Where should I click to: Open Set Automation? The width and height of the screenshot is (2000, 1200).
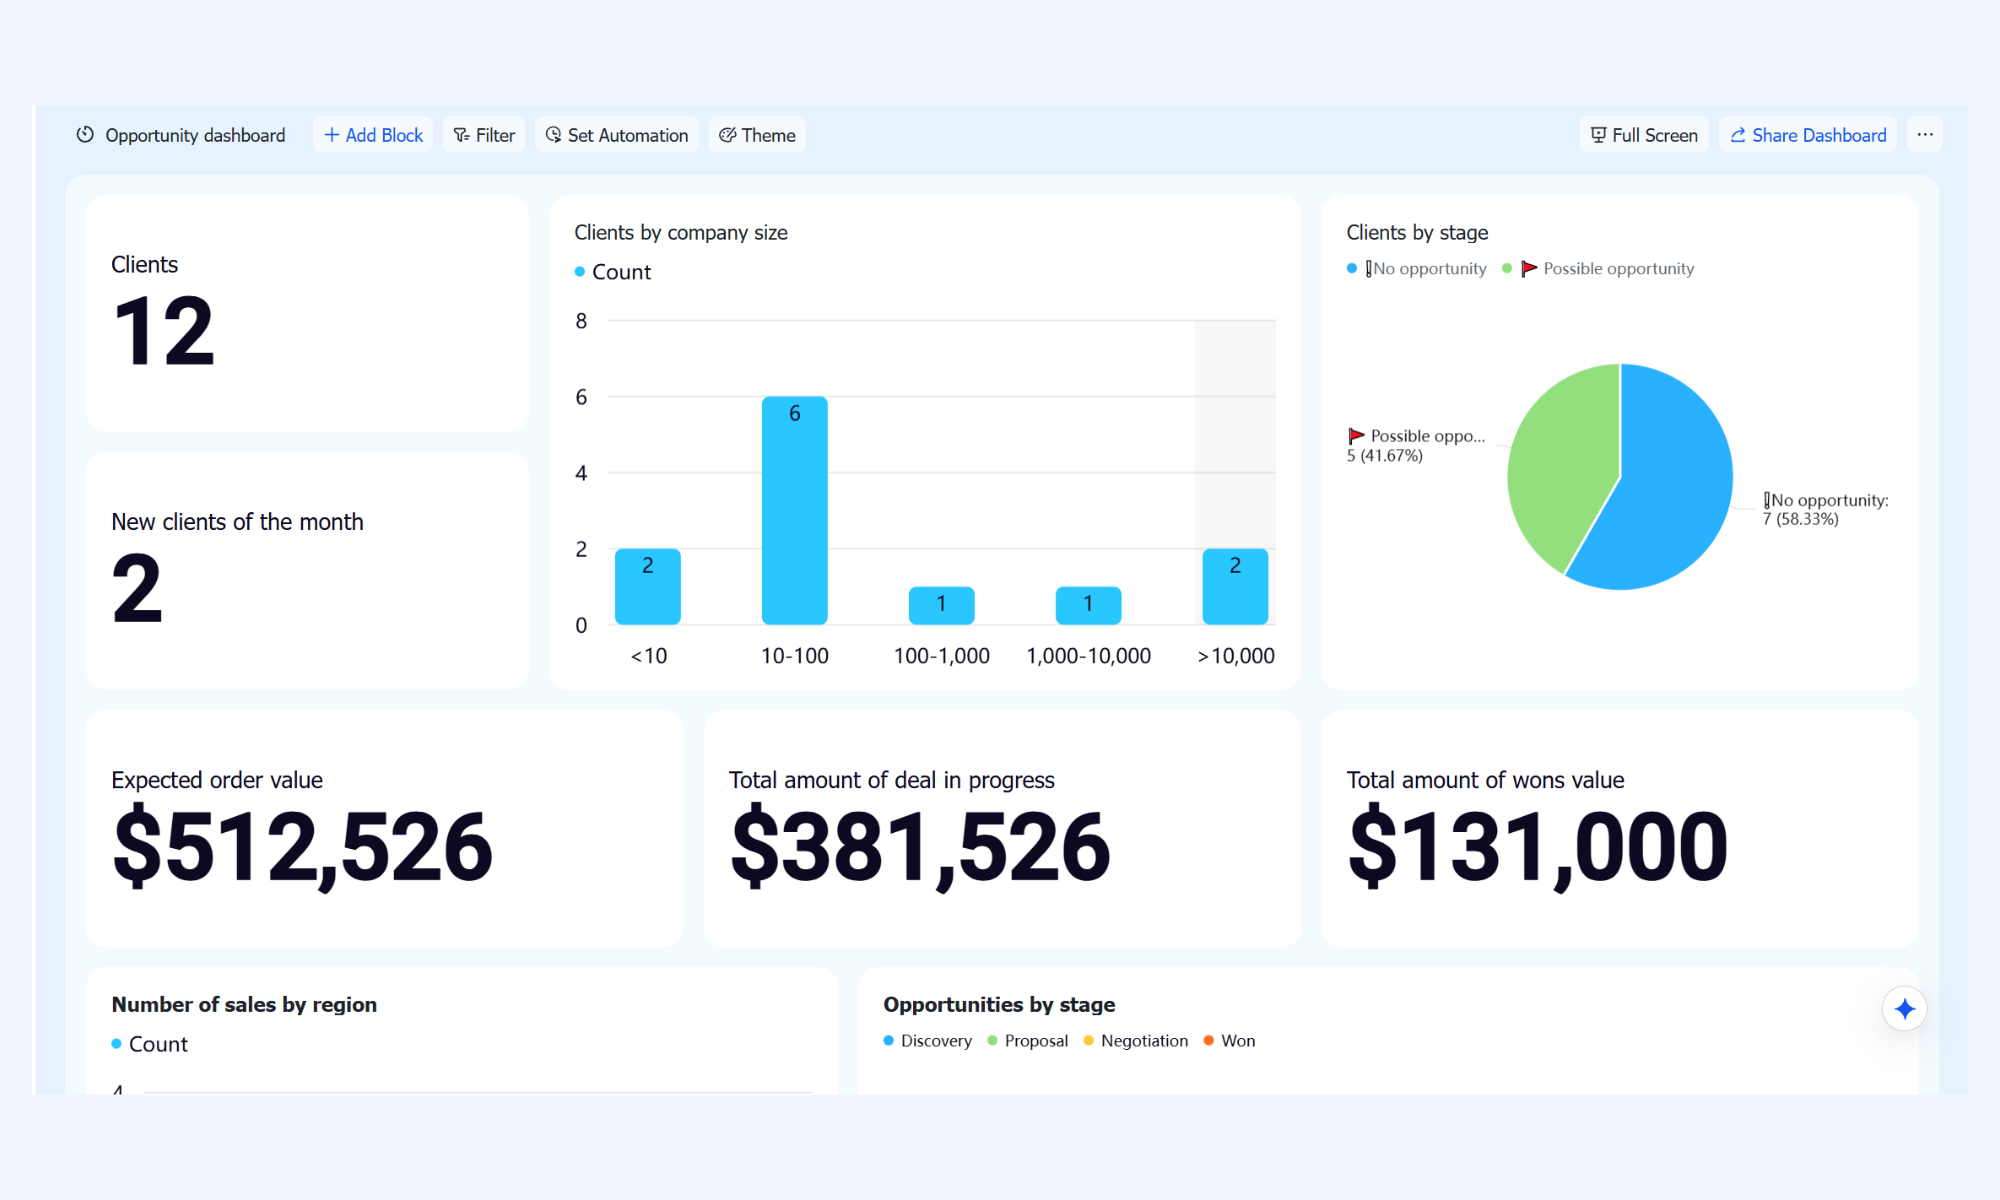(617, 135)
